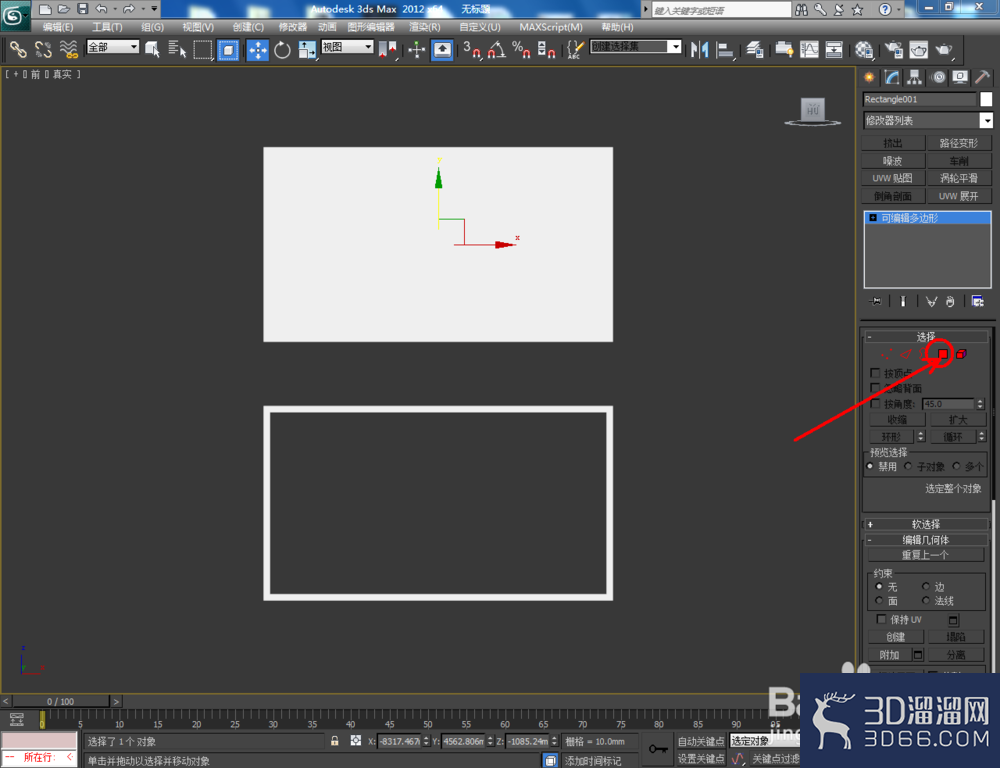Click the 车削 modifier button
This screenshot has height=768, width=1000.
tap(959, 161)
